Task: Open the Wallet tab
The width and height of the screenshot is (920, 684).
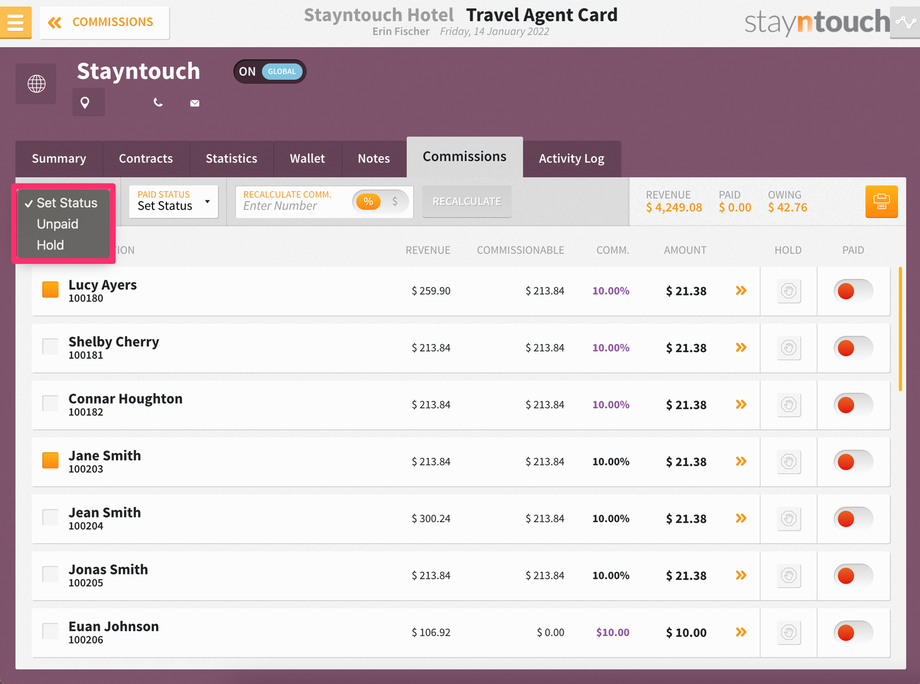Action: point(307,158)
